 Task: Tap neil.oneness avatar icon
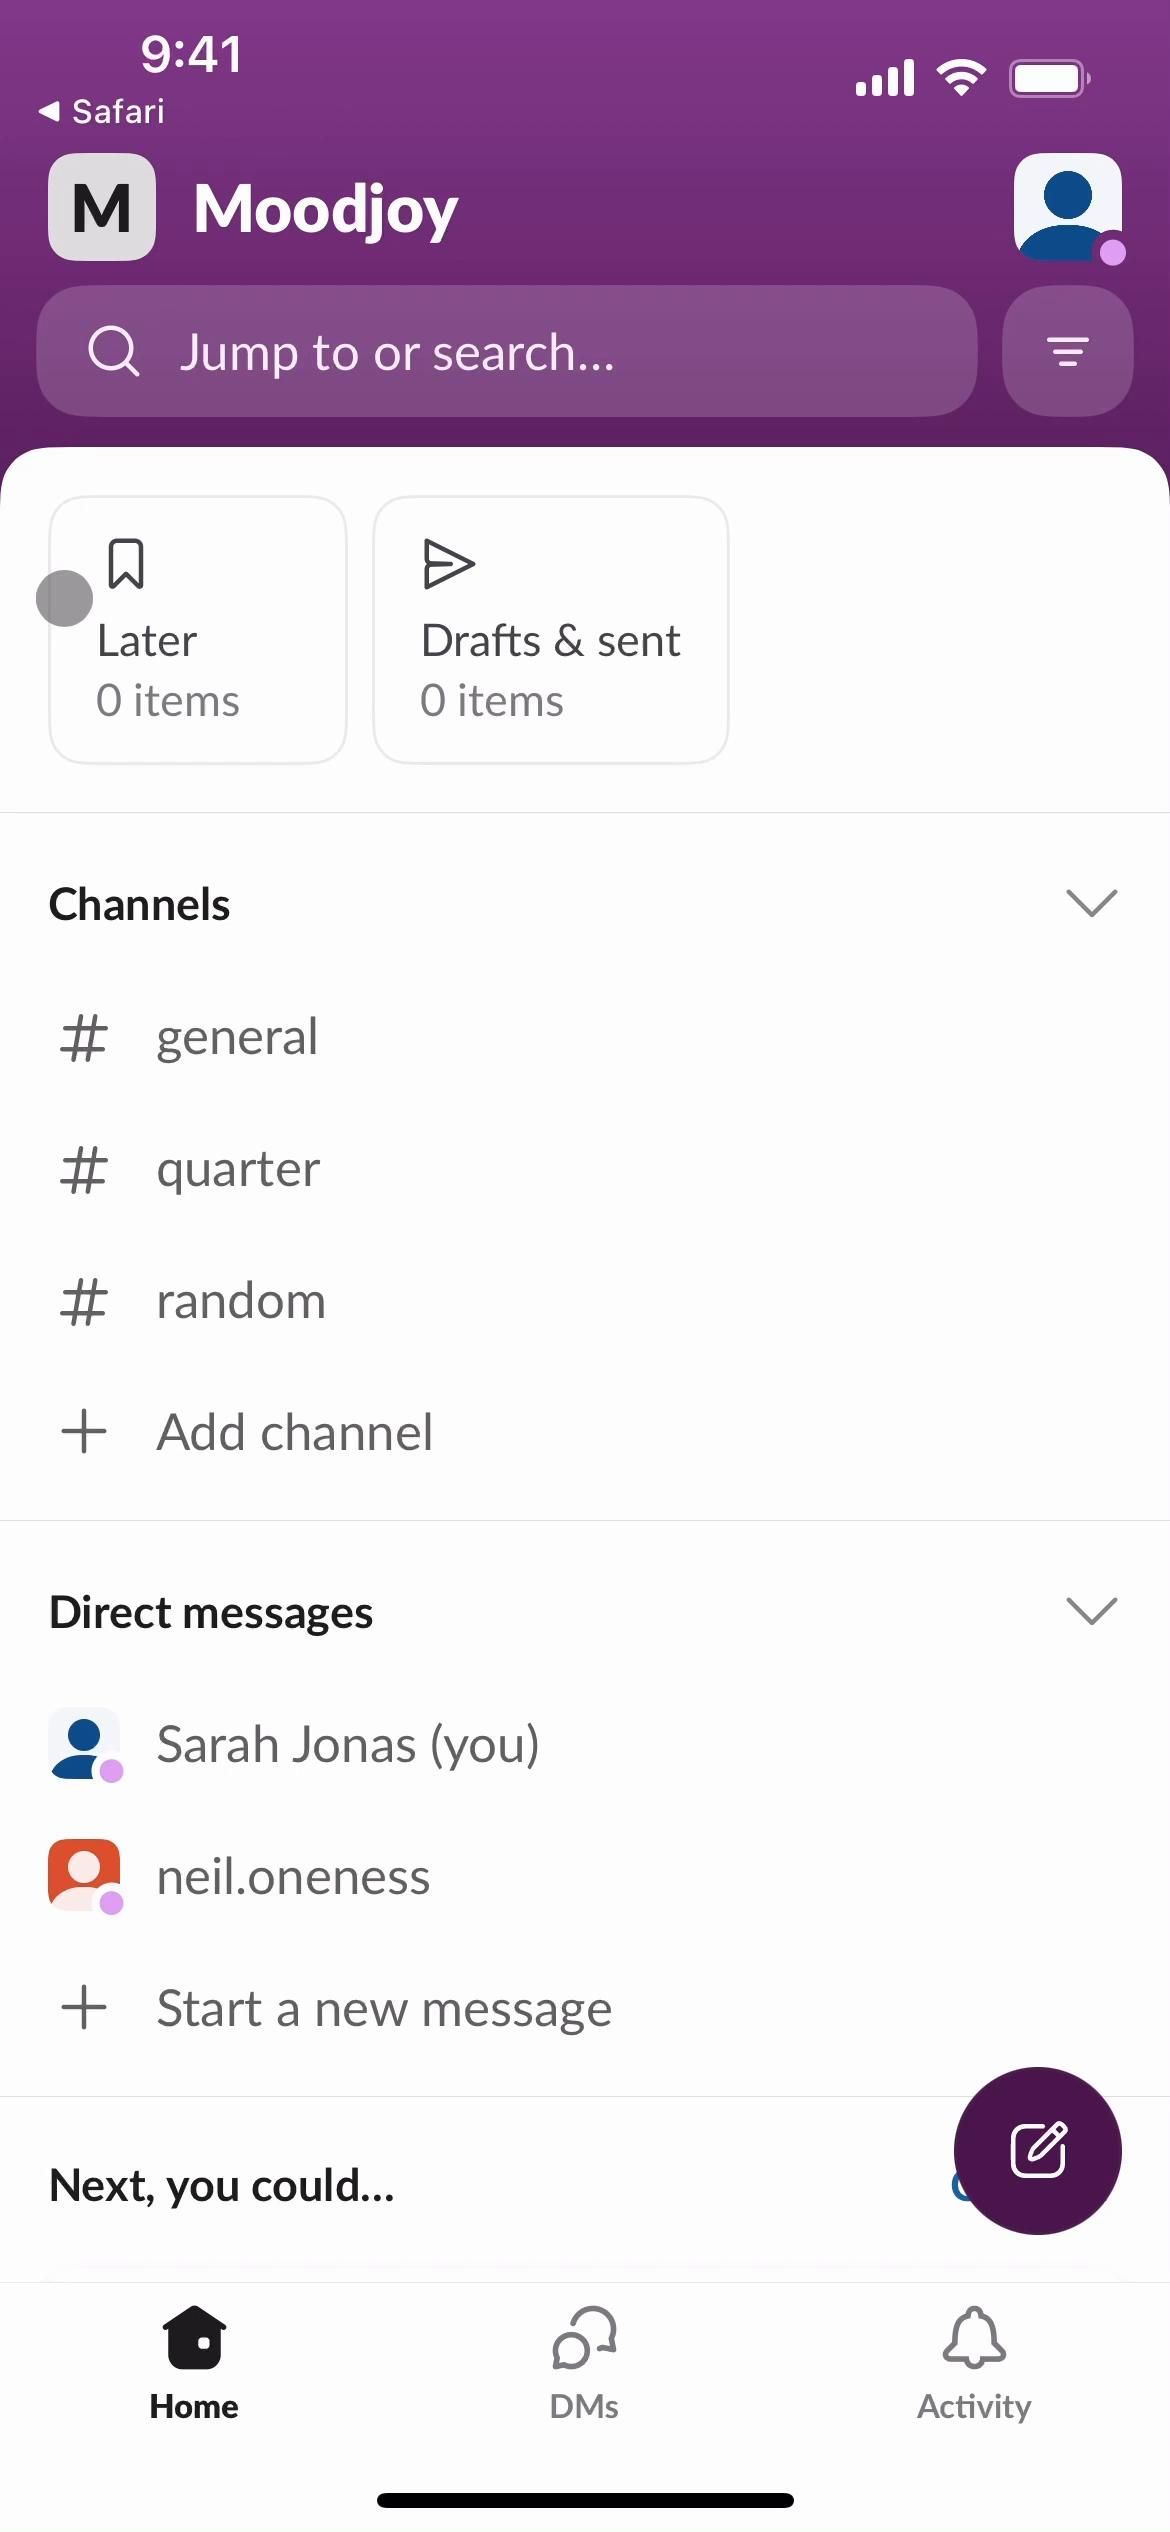coord(84,1875)
